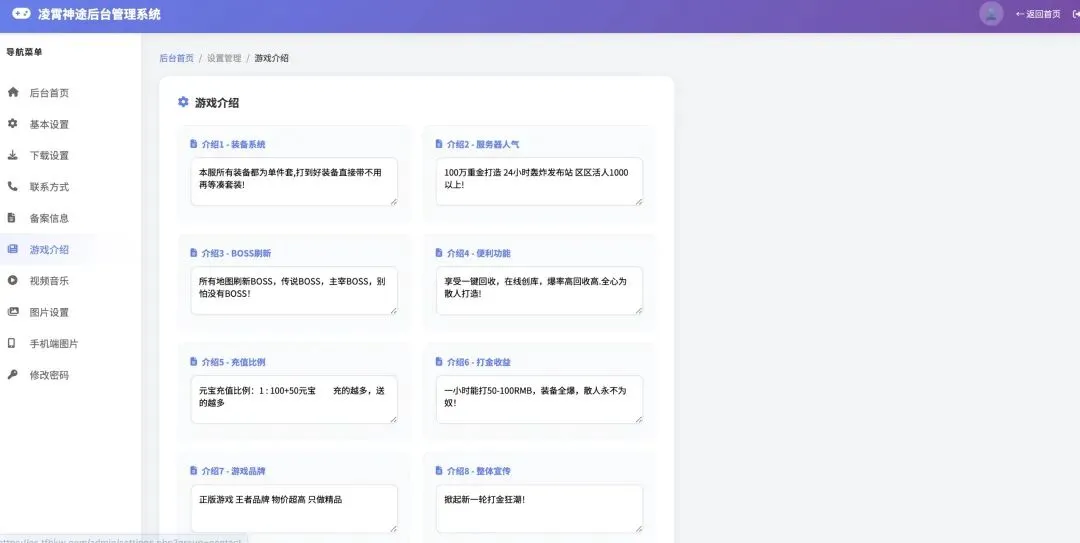Viewport: 1080px width, 543px height.
Task: Click the 介绍5 - 充值比例 label
Action: pos(233,362)
